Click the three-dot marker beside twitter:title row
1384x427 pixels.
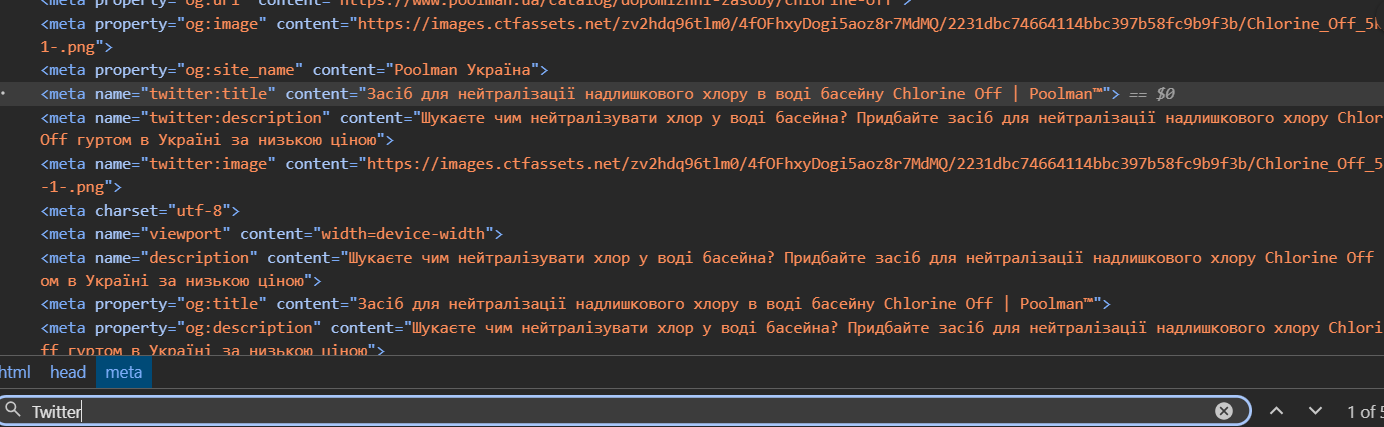tap(5, 93)
